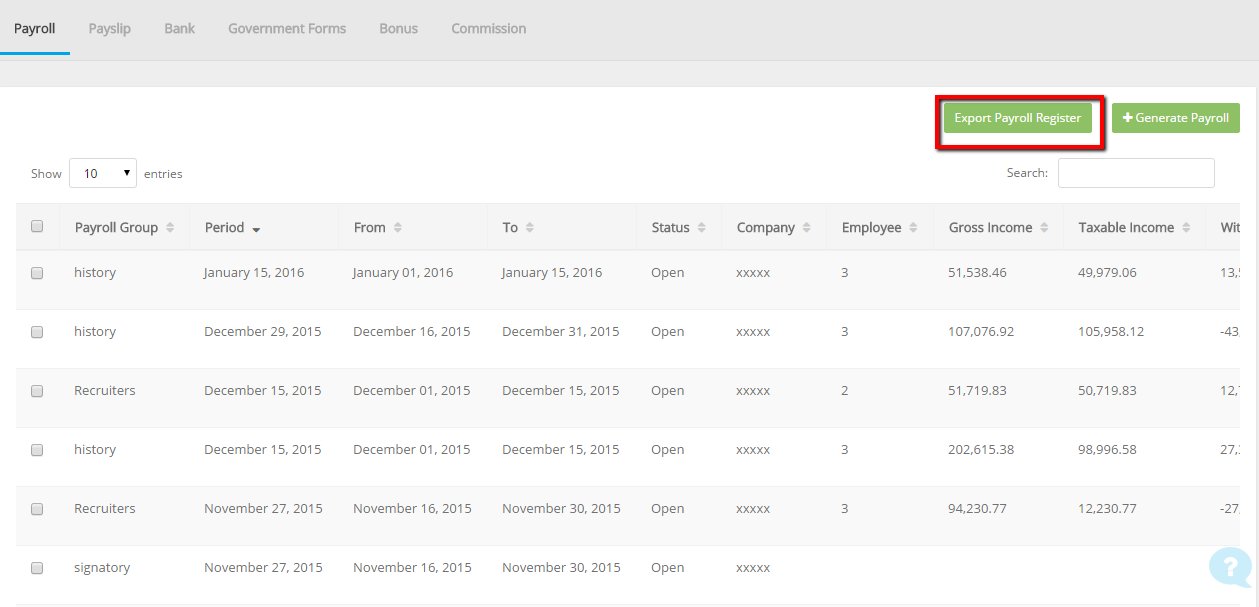Click gross income 51,719.83 cell
The image size is (1259, 607).
977,391
